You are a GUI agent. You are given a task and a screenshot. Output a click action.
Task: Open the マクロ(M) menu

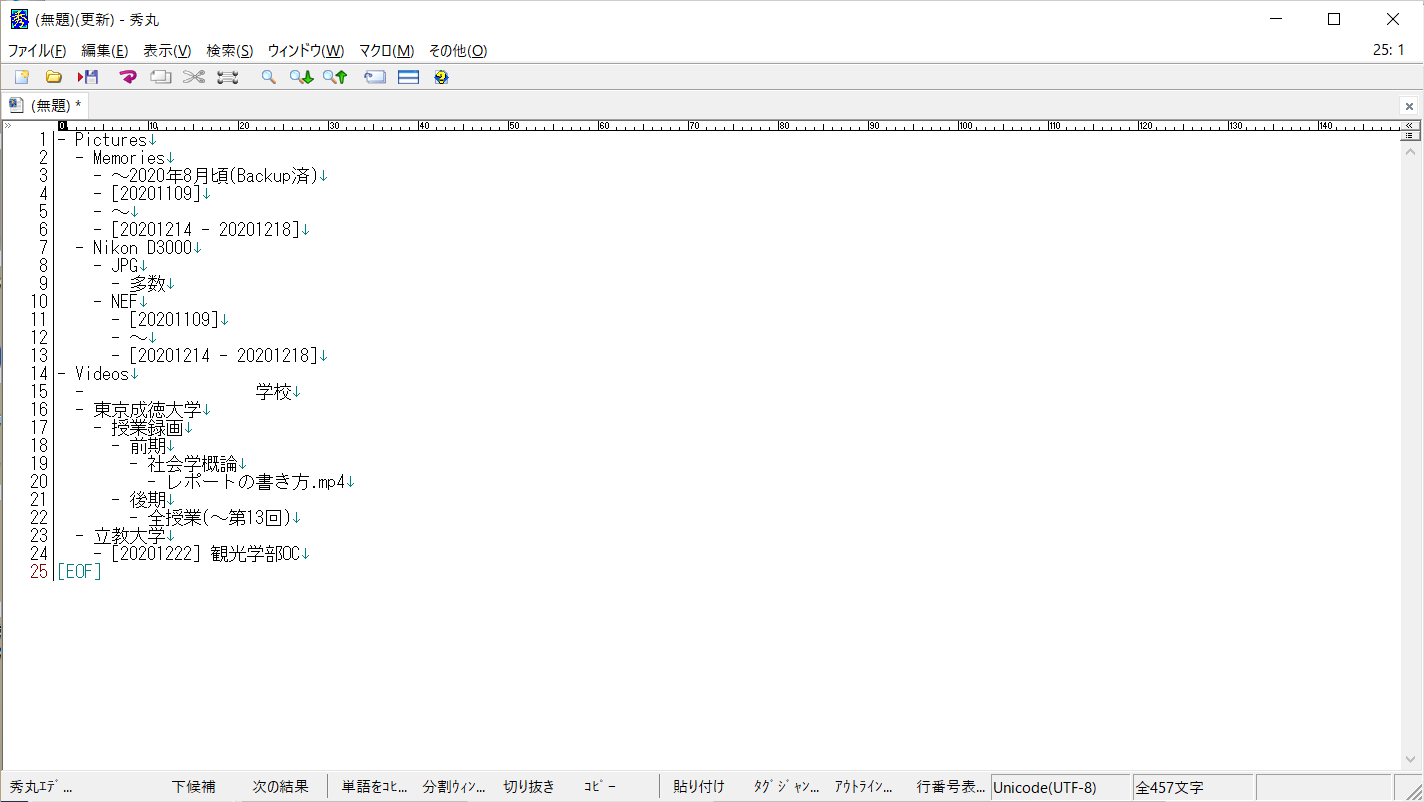point(386,51)
